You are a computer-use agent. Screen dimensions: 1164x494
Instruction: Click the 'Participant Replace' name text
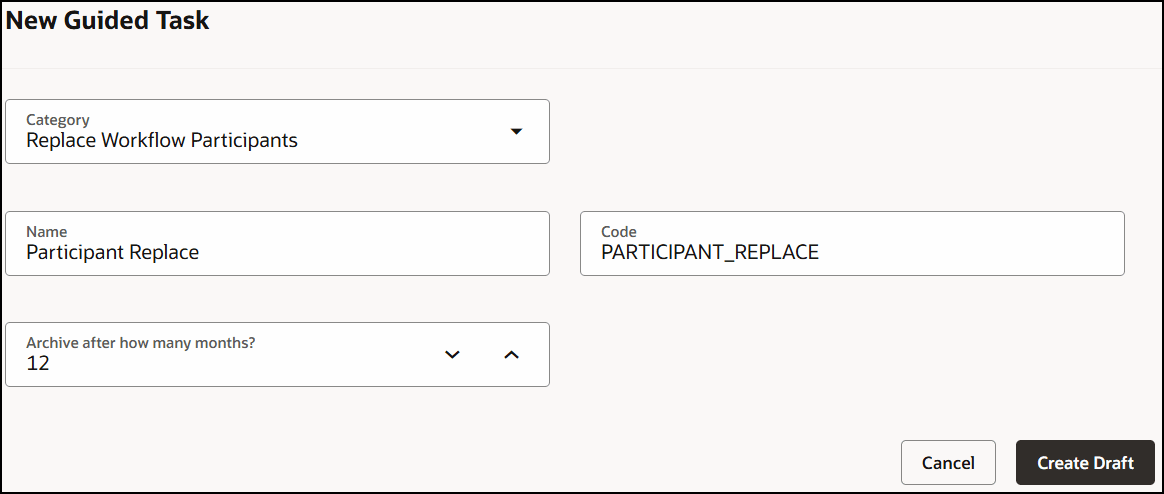point(112,253)
